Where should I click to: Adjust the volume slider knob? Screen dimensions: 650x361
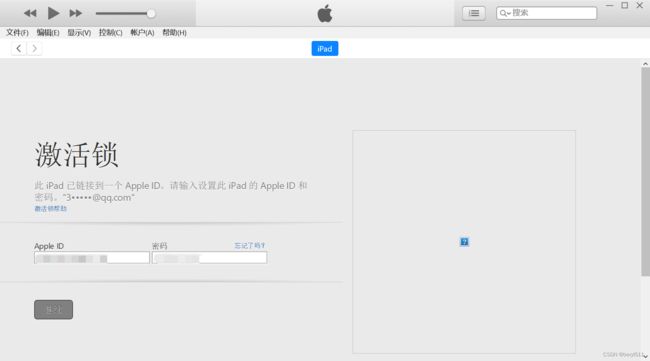click(151, 14)
